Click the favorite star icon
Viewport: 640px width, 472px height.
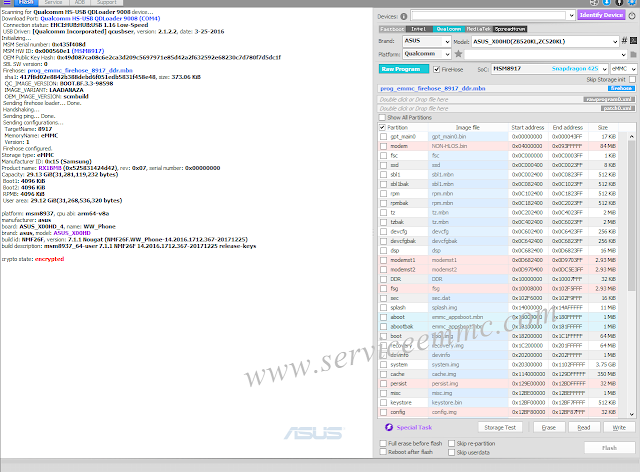458,54
